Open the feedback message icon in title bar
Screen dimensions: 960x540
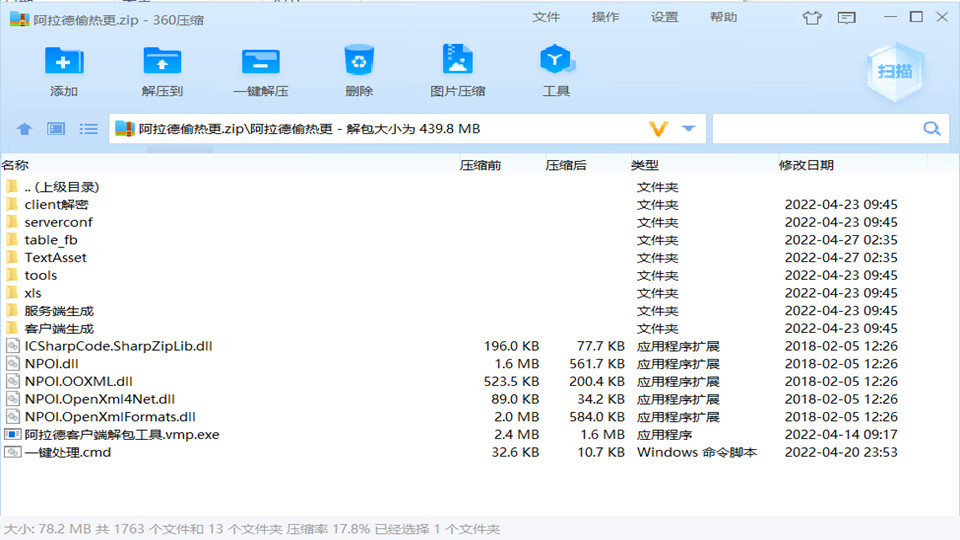click(847, 18)
